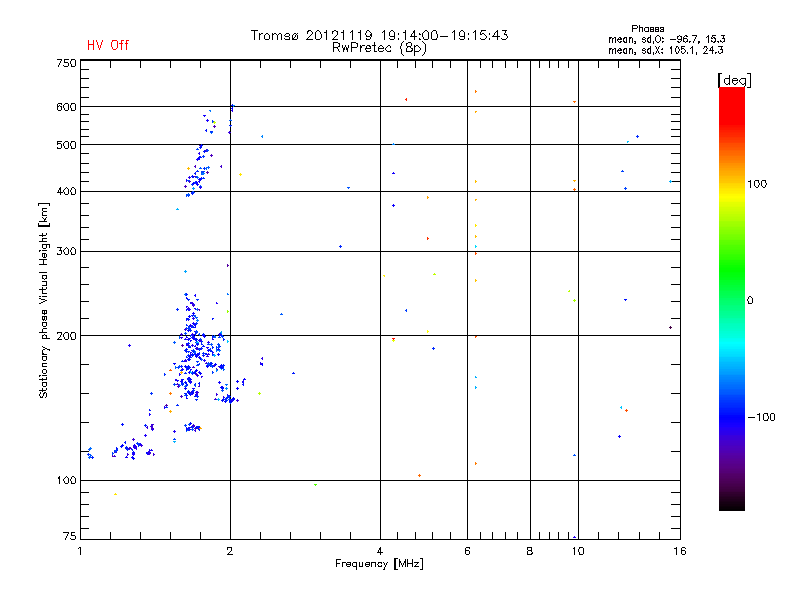Click the y-axis tick label "75"

tap(70, 536)
